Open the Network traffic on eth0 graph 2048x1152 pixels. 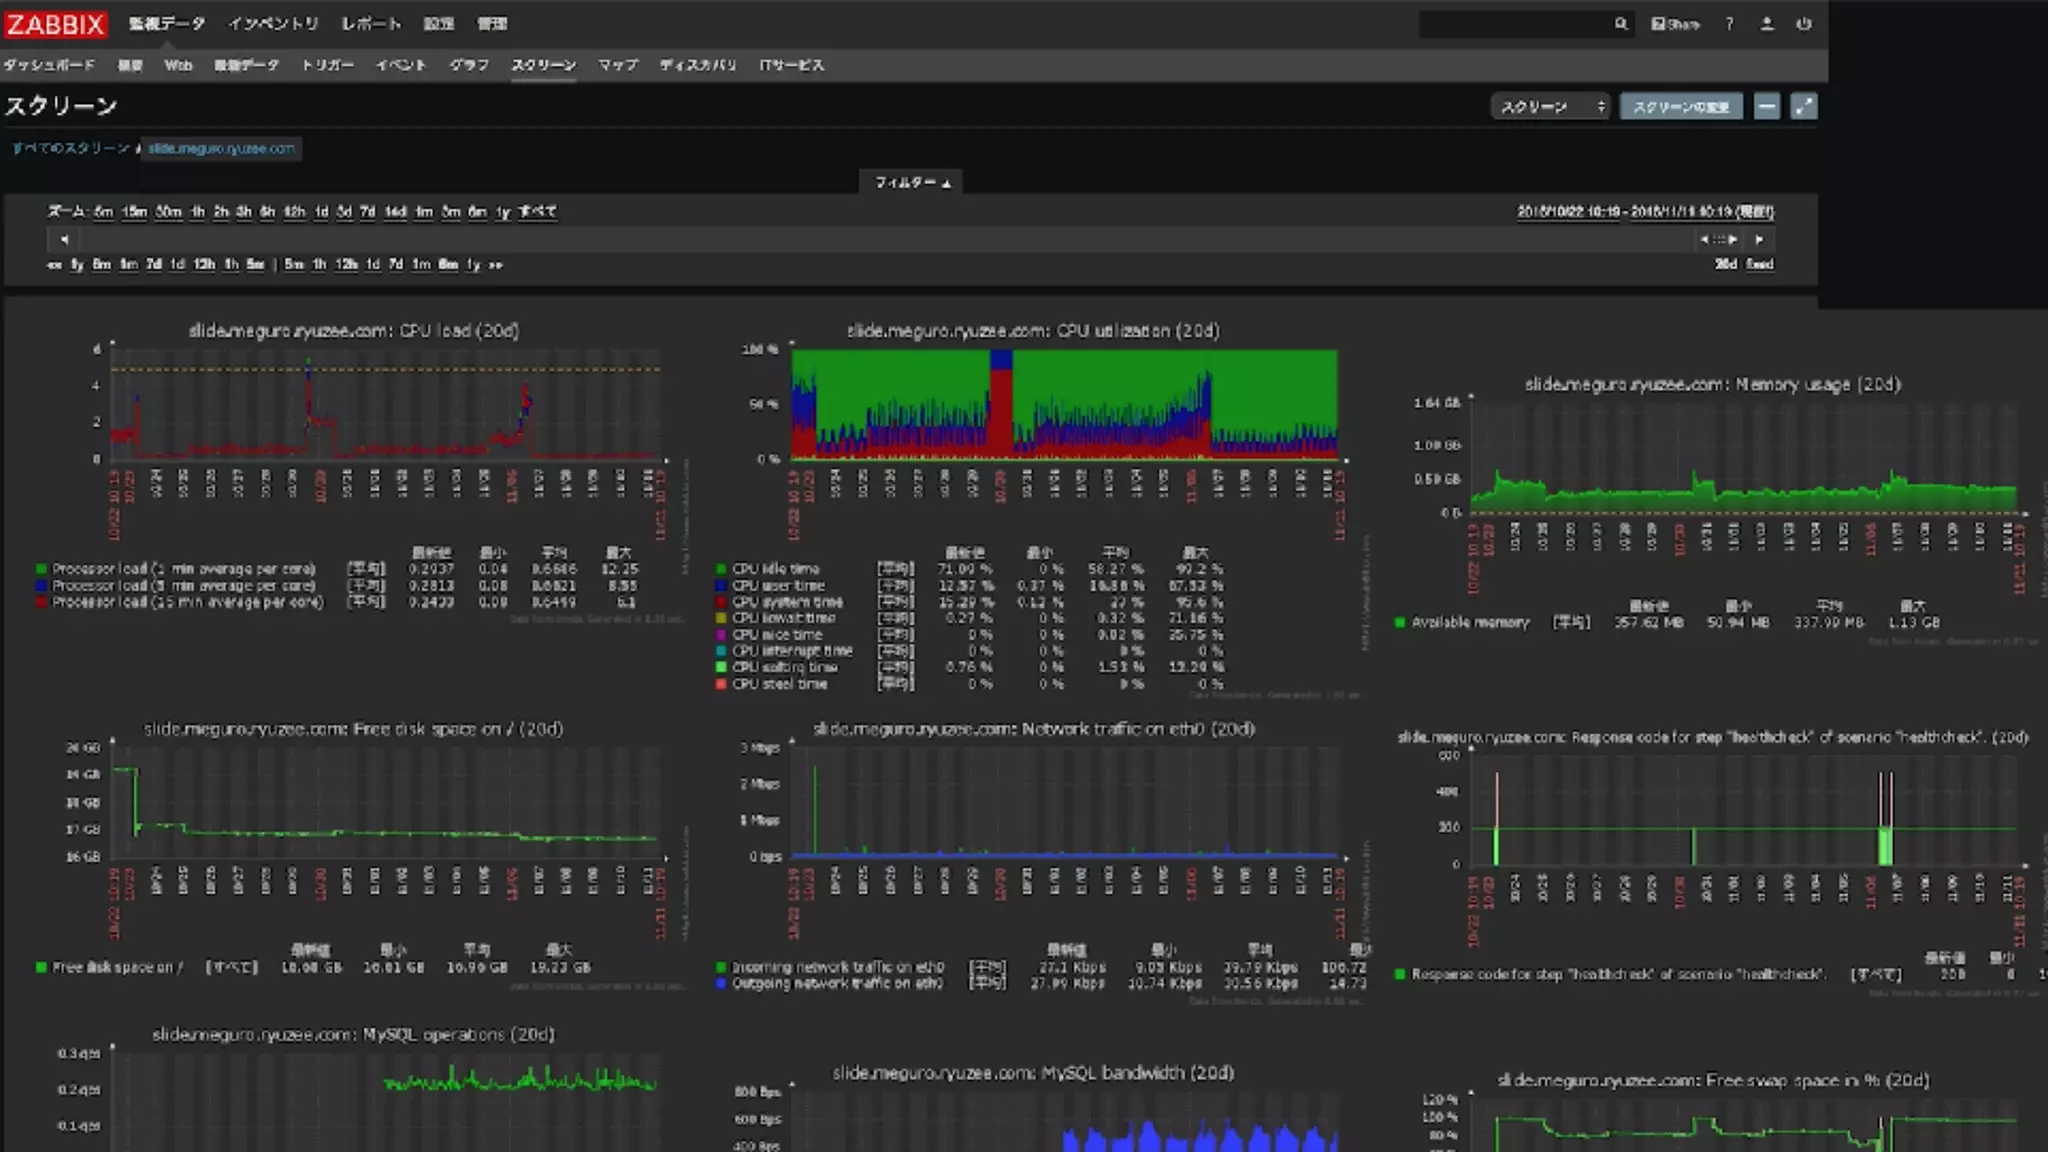1065,802
